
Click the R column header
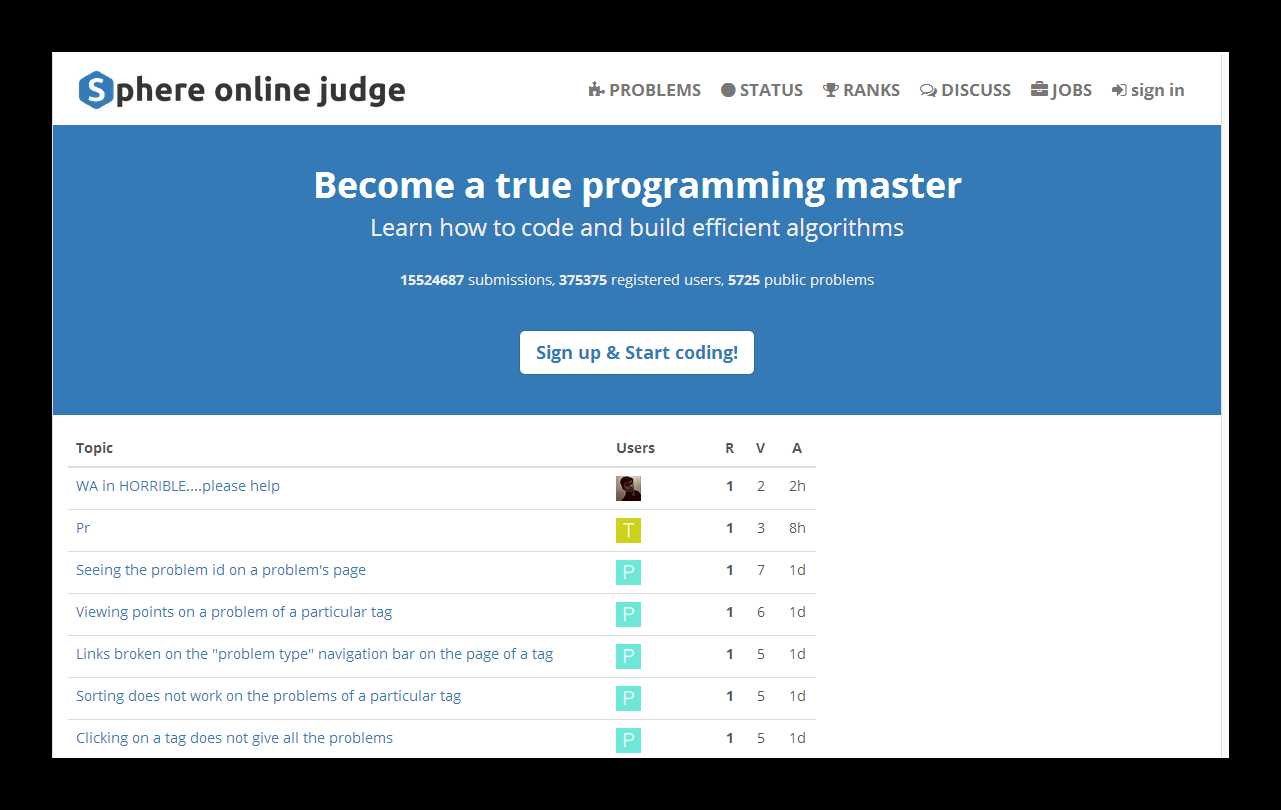729,448
